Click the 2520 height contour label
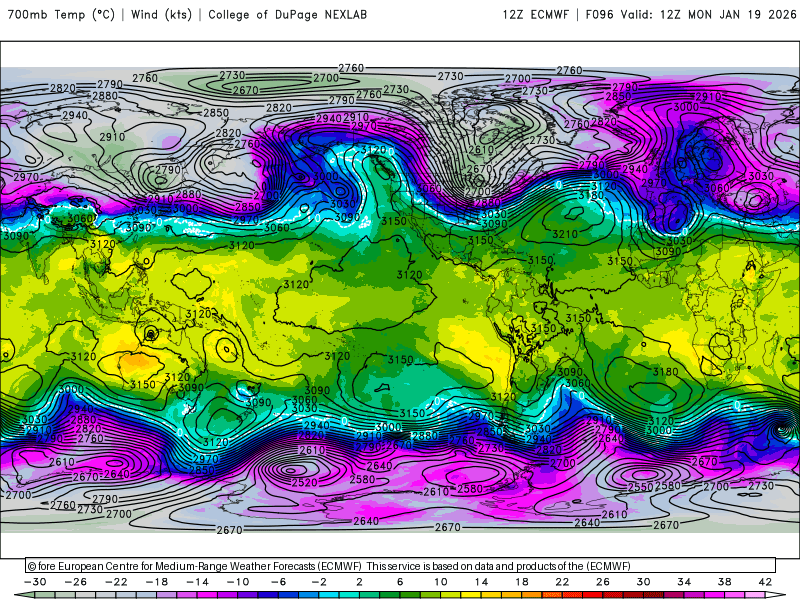 point(305,482)
